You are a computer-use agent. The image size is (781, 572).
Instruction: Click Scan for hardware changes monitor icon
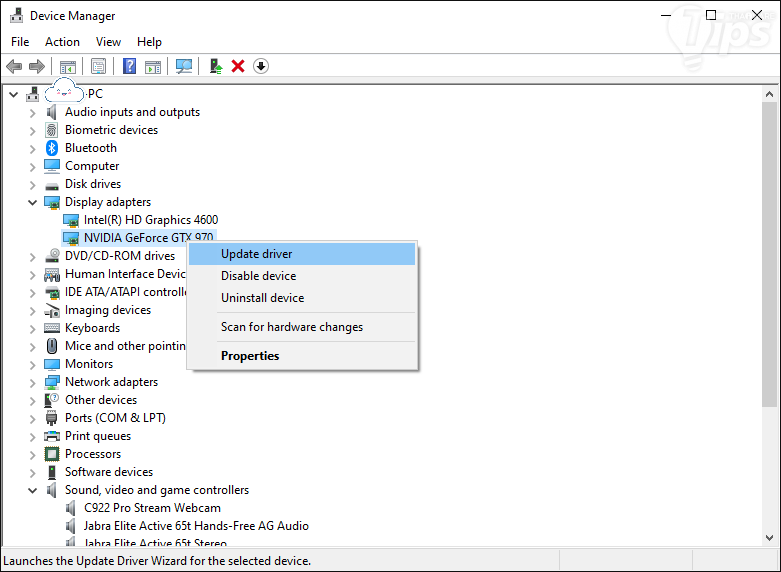[x=184, y=66]
